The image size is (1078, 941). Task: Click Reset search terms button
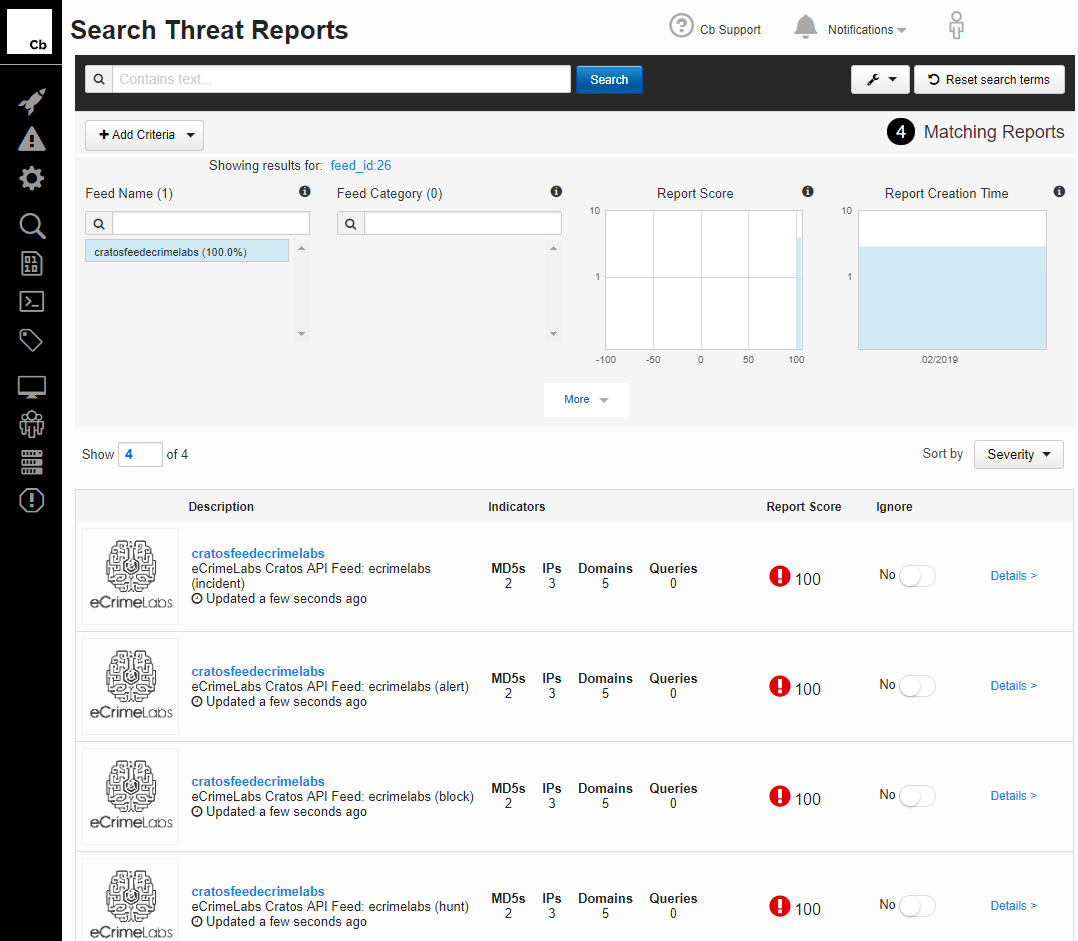989,80
